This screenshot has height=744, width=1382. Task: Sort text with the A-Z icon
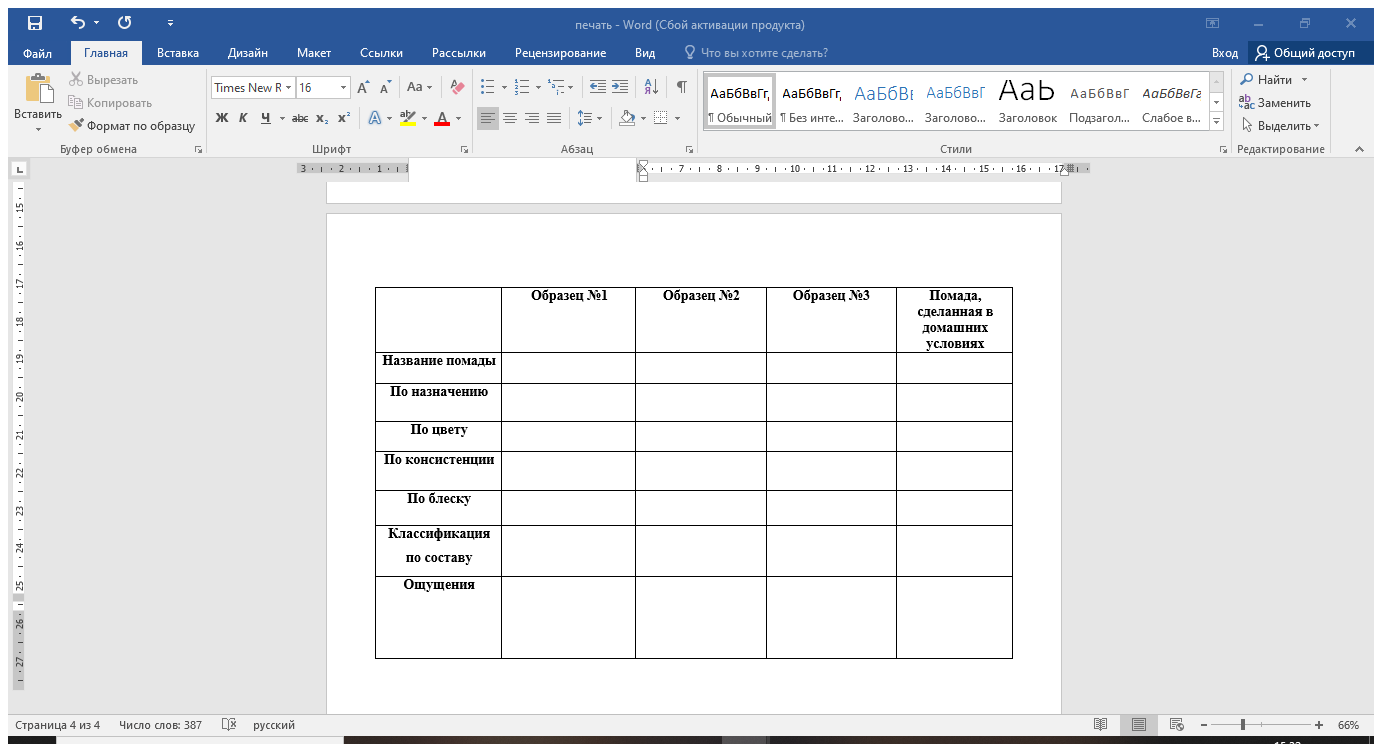tap(650, 87)
